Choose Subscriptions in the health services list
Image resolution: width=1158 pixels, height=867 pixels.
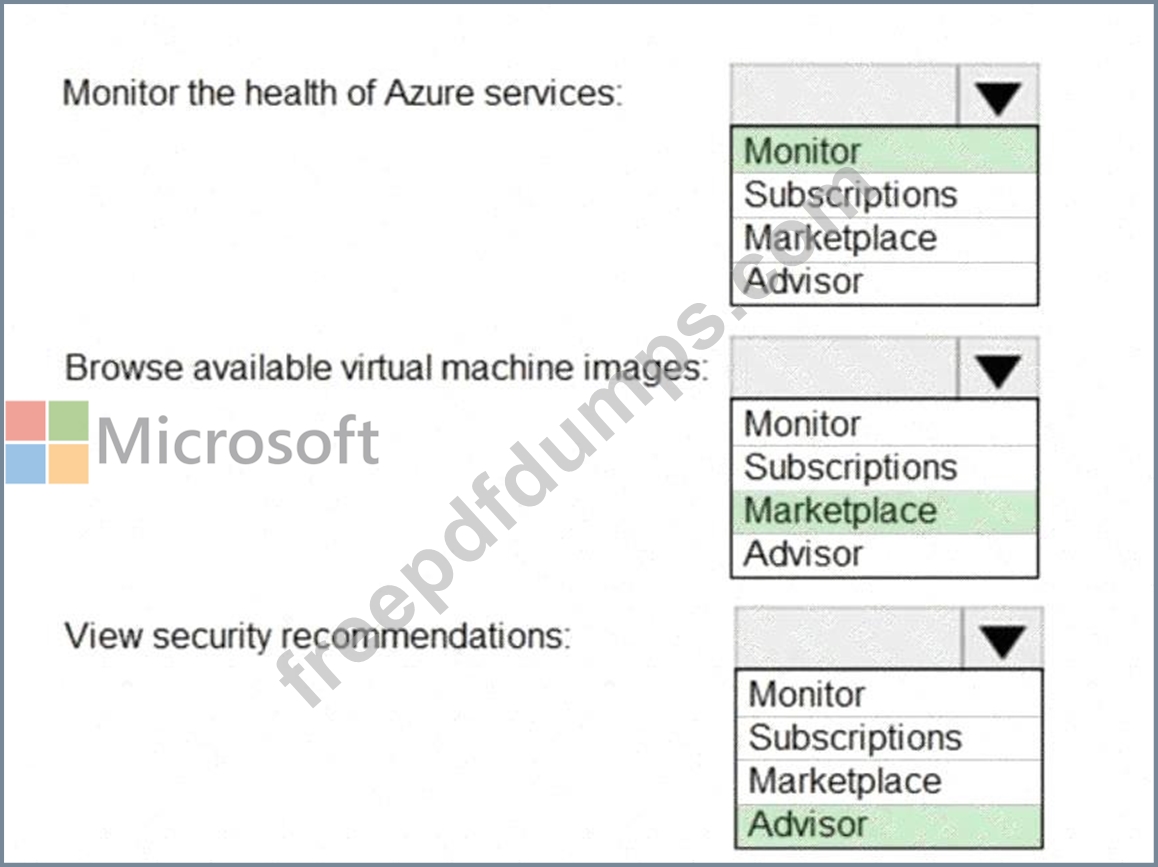(x=884, y=194)
